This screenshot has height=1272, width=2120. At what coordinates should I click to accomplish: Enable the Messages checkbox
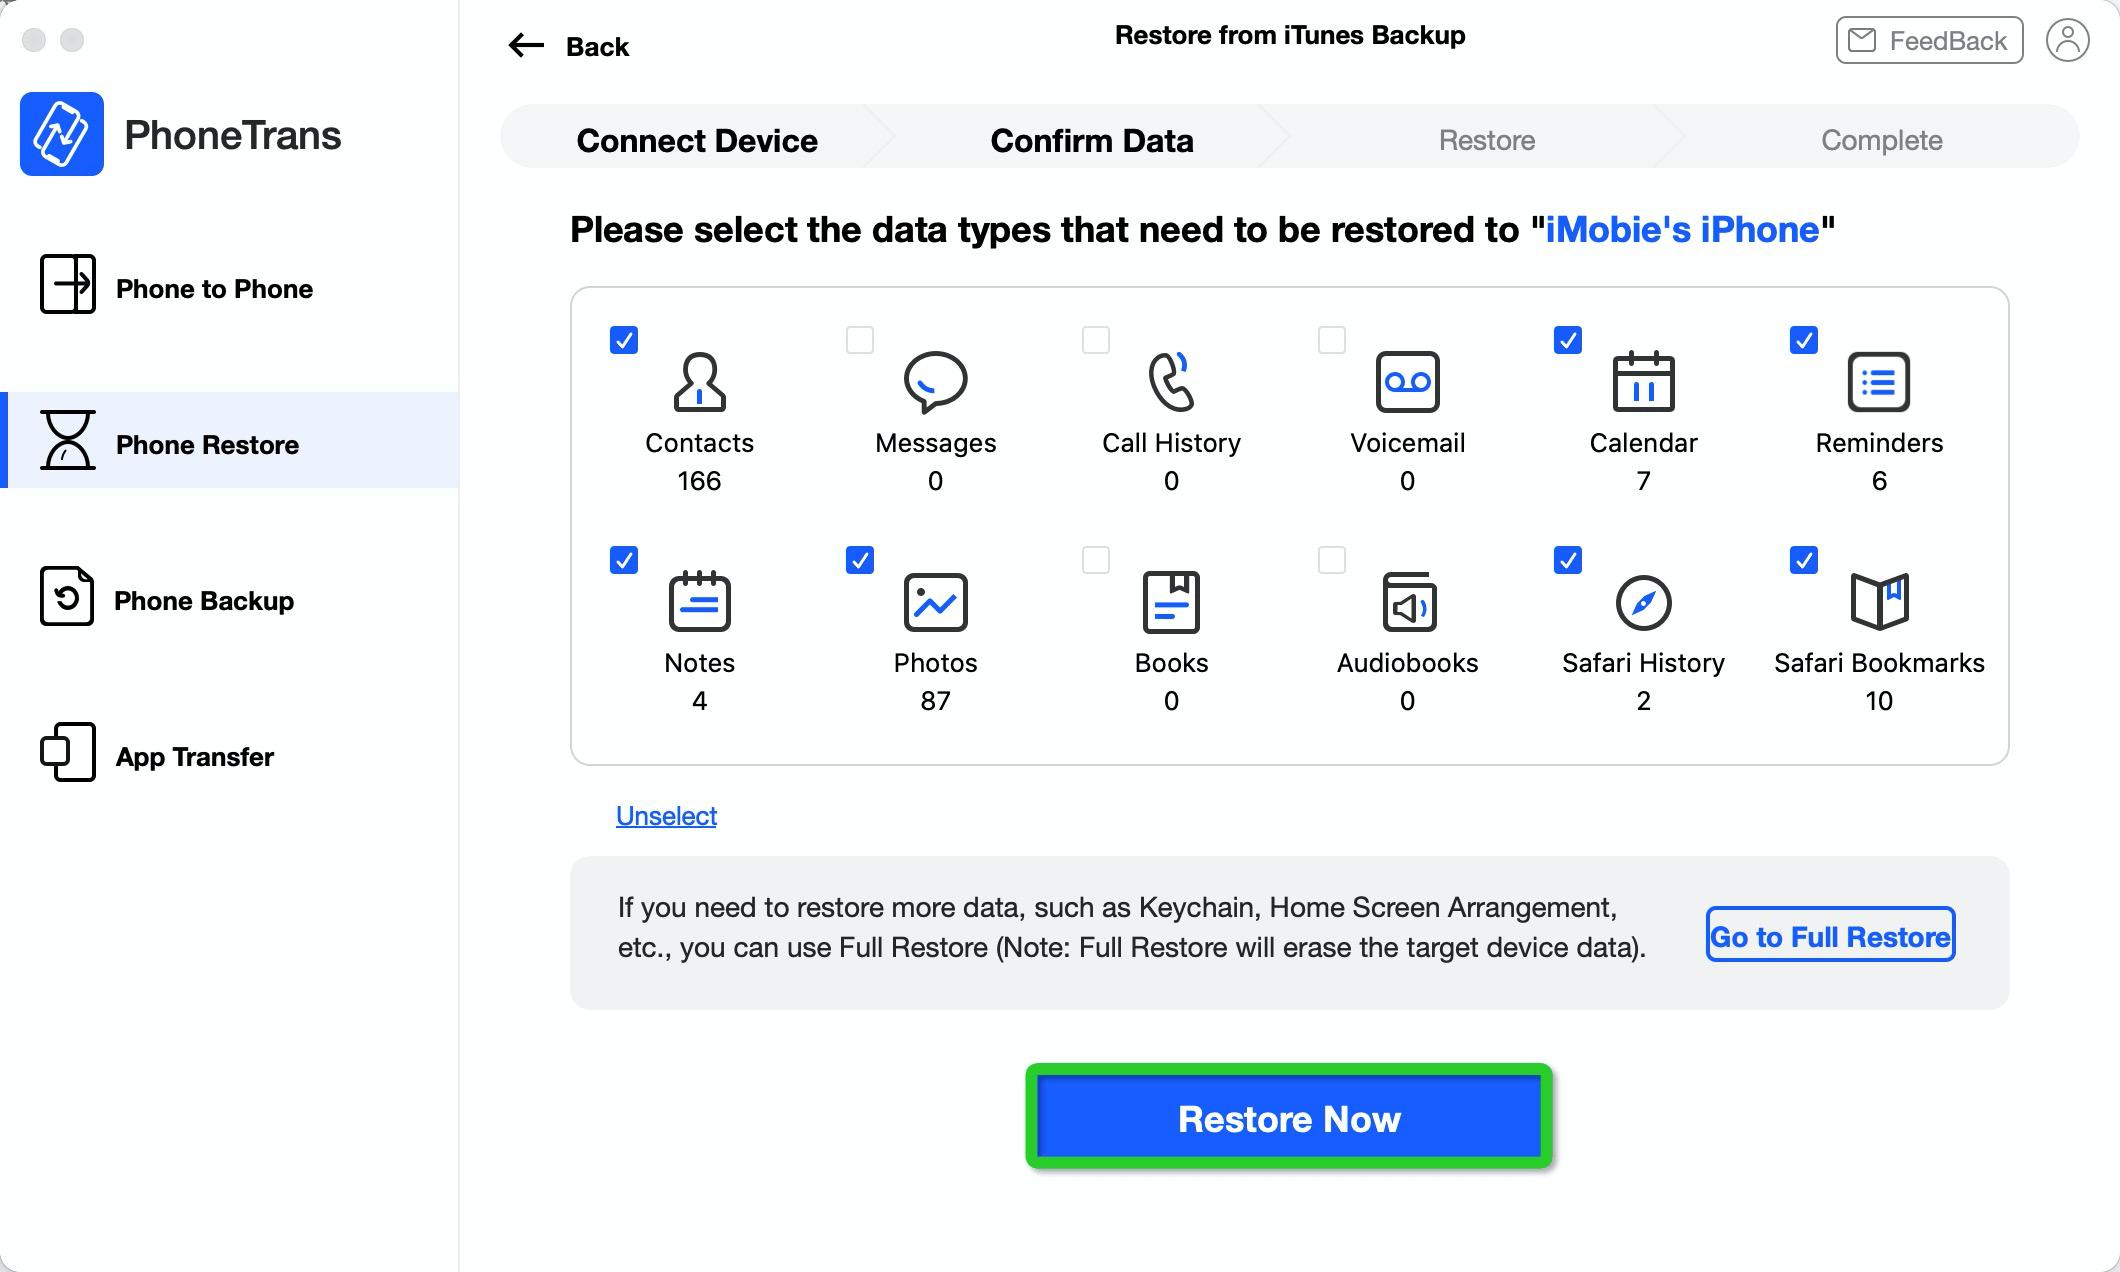click(x=859, y=340)
